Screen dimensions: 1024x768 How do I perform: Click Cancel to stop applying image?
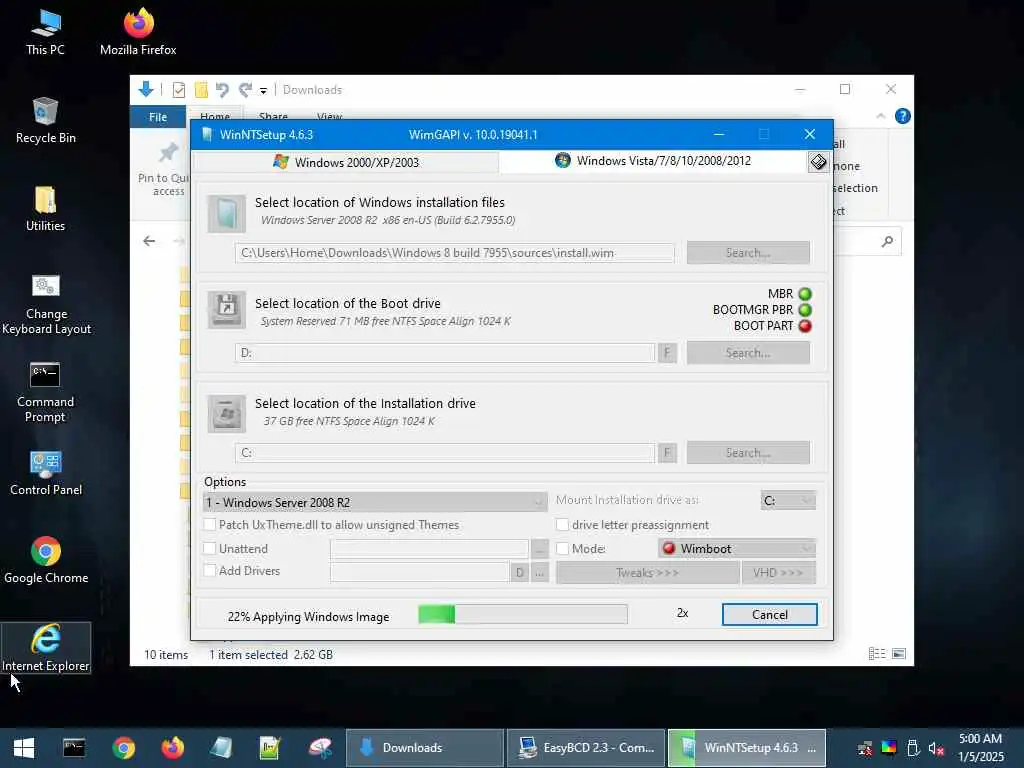pyautogui.click(x=769, y=615)
